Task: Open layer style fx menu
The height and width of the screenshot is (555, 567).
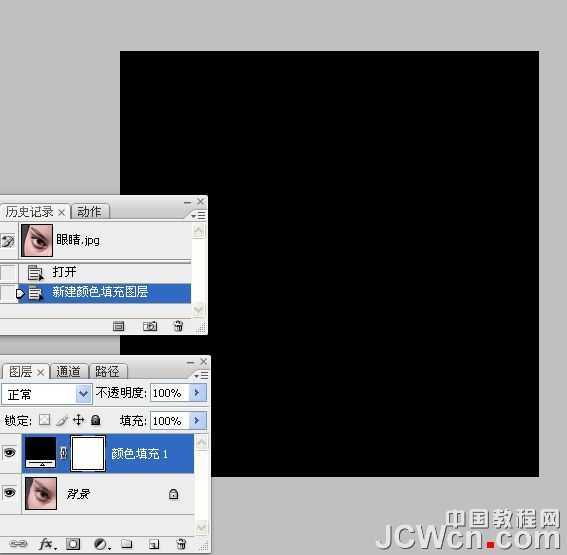Action: click(x=47, y=543)
